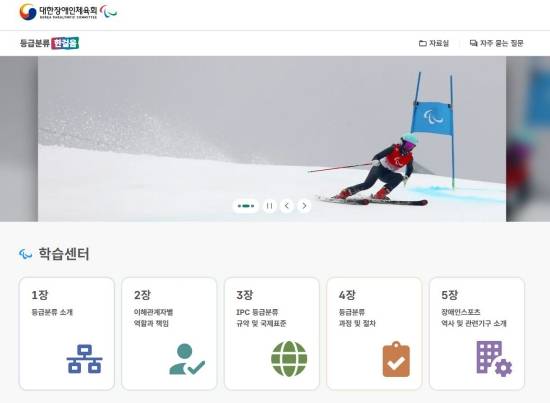550x403 pixels.
Task: Open chapter 1장 등급분류 소개 card
Action: tap(67, 334)
